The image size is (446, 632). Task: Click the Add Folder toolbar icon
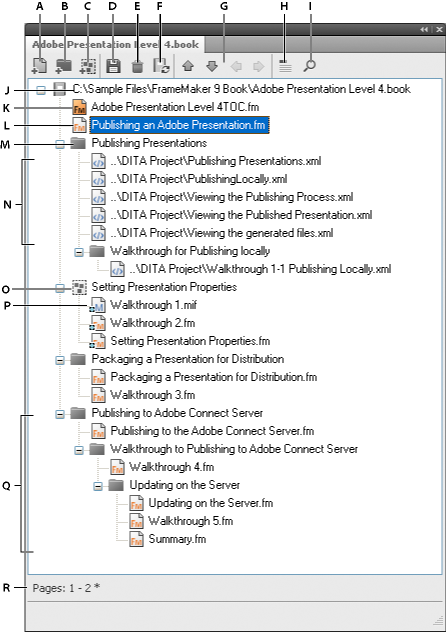(63, 66)
